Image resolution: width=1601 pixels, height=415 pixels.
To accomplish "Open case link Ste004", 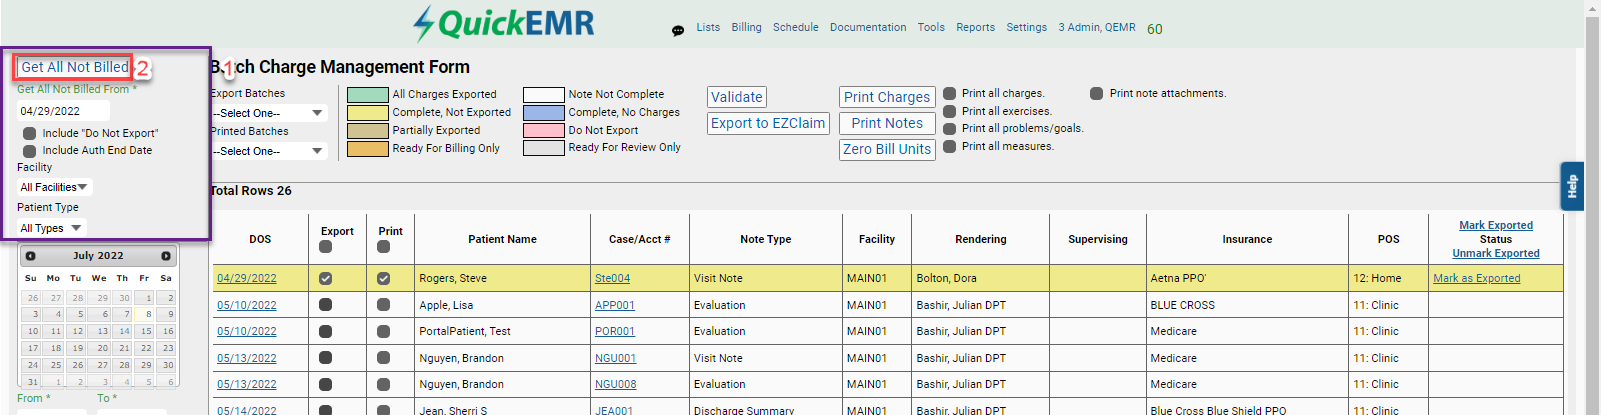I will 612,278.
